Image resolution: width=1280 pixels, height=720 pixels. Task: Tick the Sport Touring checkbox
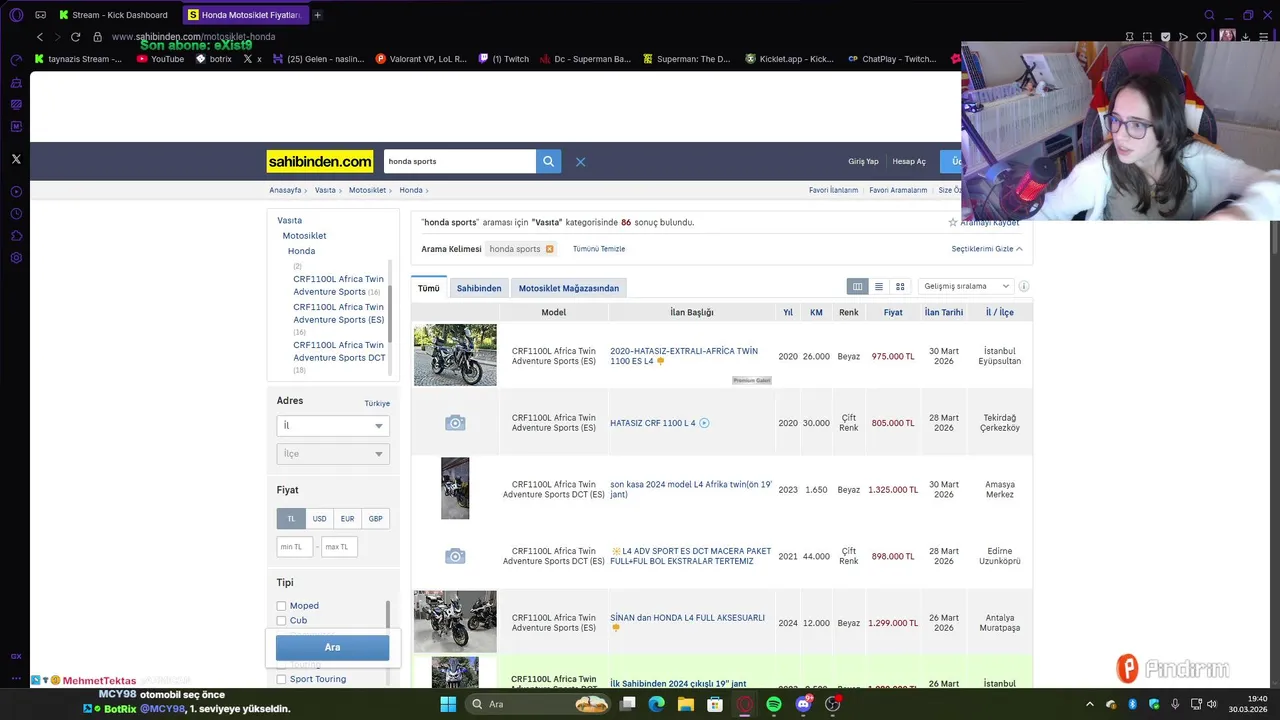281,680
